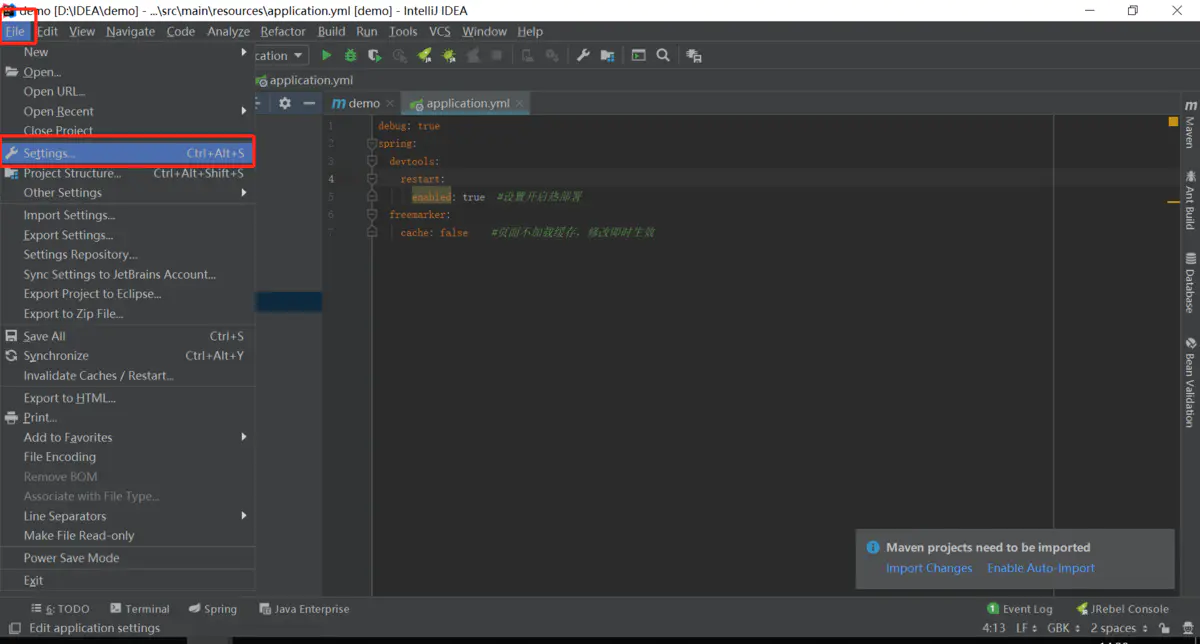
Task: Open the Window menu
Action: pos(484,31)
